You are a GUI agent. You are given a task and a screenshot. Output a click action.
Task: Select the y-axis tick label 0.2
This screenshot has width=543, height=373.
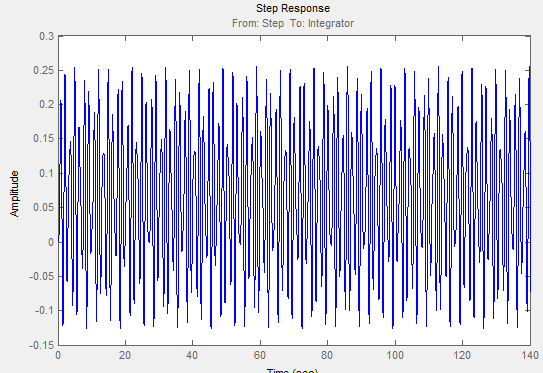tap(46, 104)
